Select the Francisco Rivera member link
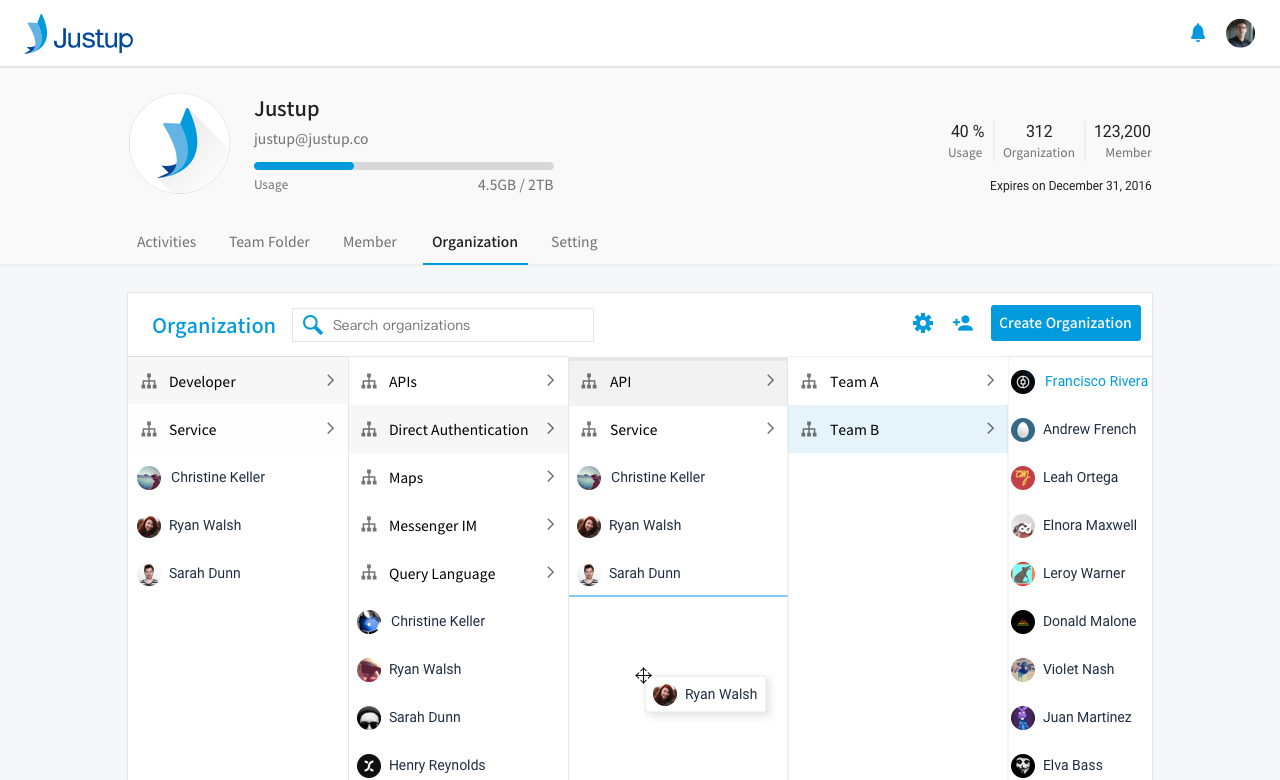Viewport: 1280px width, 780px height. tap(1095, 381)
